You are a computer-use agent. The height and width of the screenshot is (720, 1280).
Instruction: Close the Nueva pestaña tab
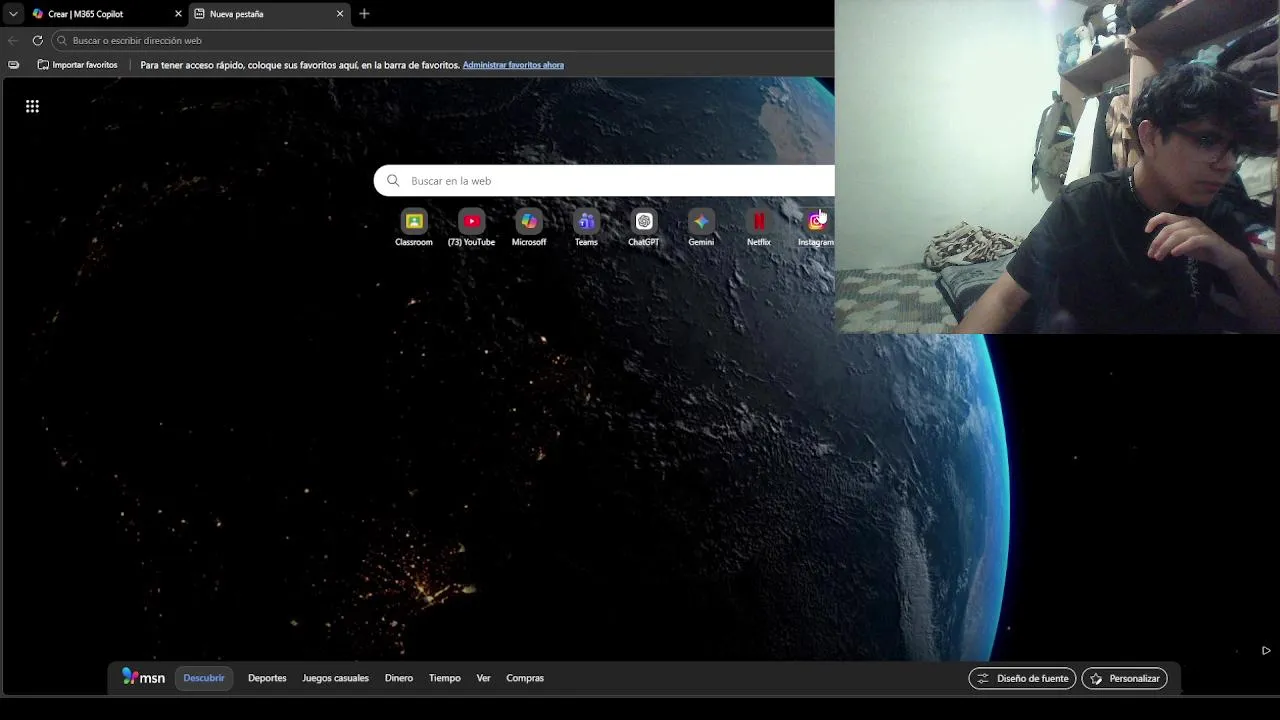[x=340, y=14]
